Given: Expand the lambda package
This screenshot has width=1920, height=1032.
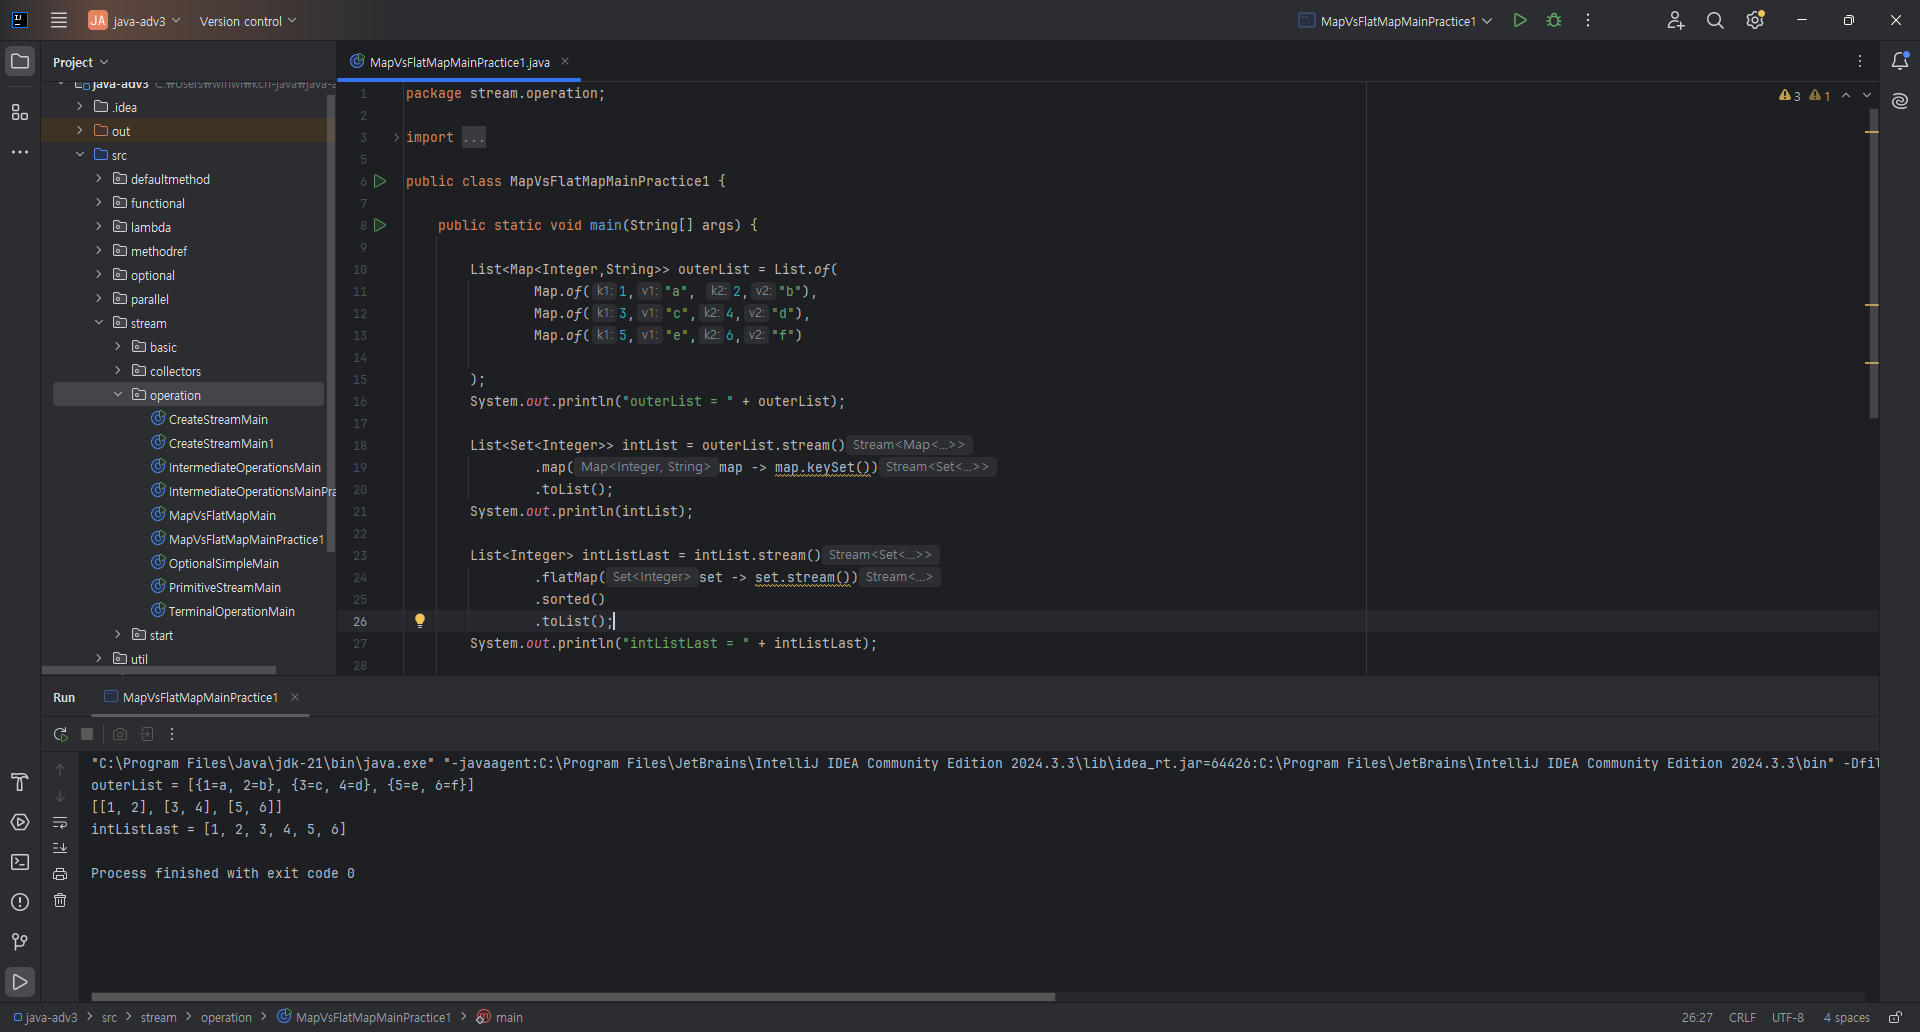Looking at the screenshot, I should pyautogui.click(x=99, y=226).
